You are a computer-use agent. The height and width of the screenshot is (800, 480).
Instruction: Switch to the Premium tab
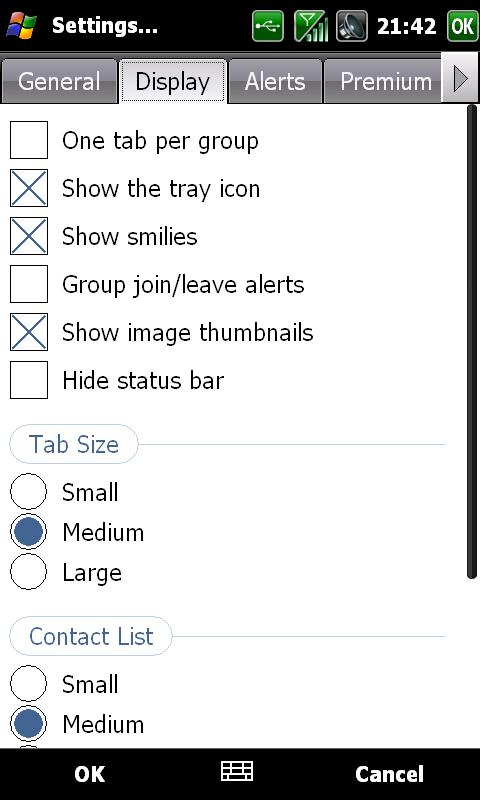(386, 81)
